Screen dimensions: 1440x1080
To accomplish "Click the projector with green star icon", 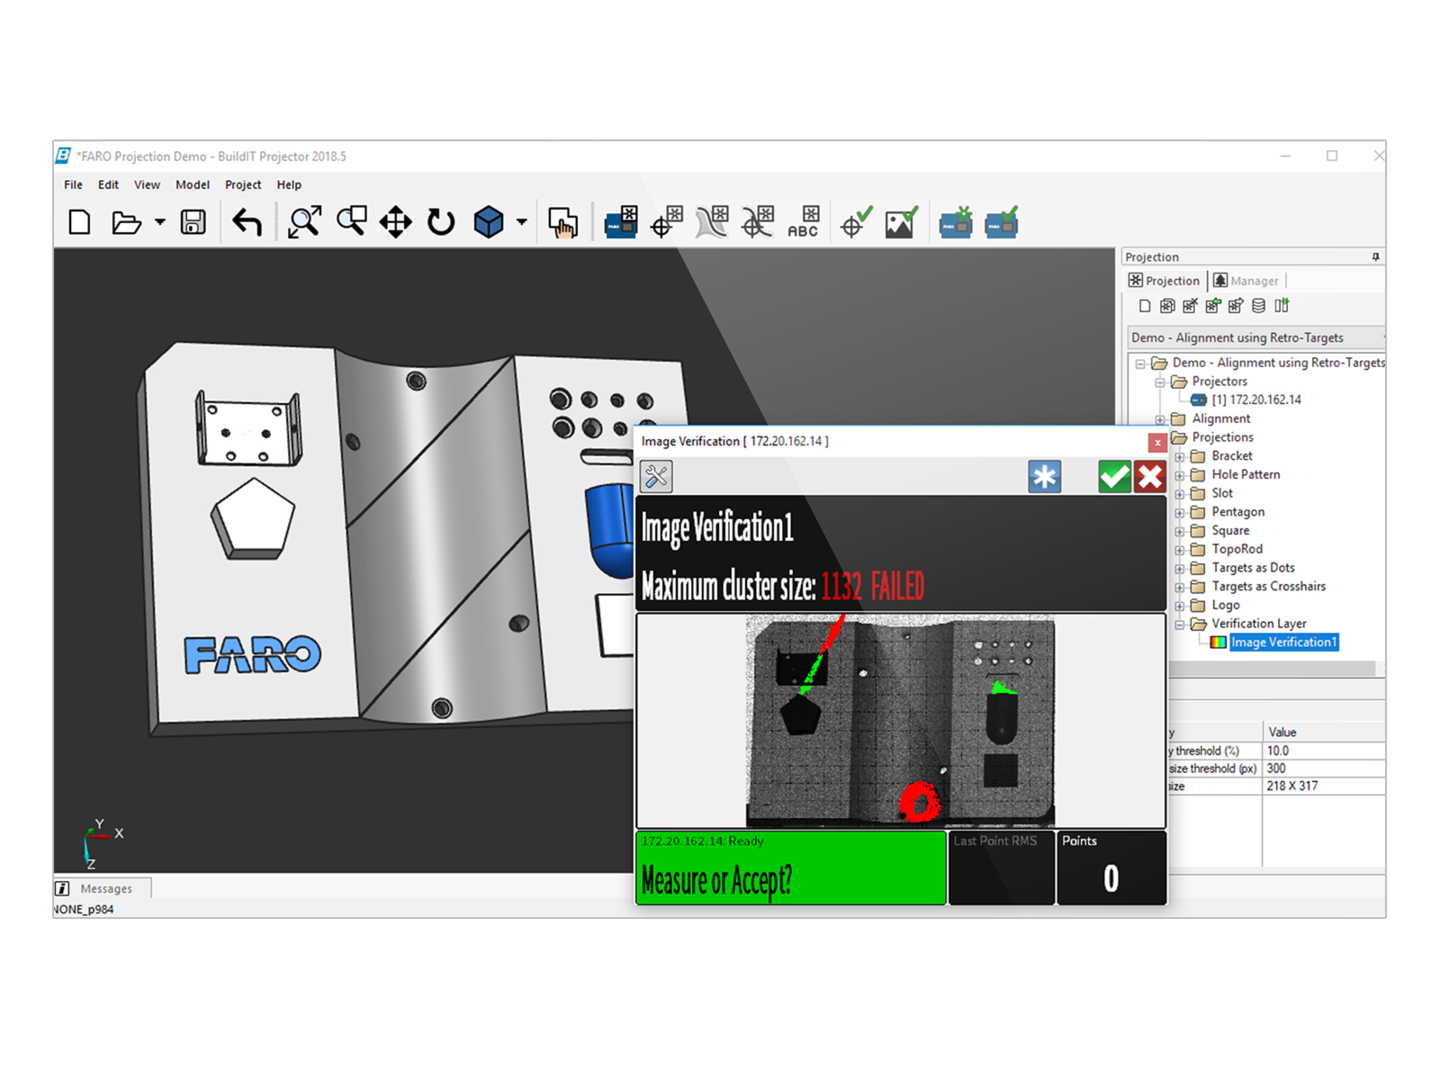I will [x=956, y=222].
